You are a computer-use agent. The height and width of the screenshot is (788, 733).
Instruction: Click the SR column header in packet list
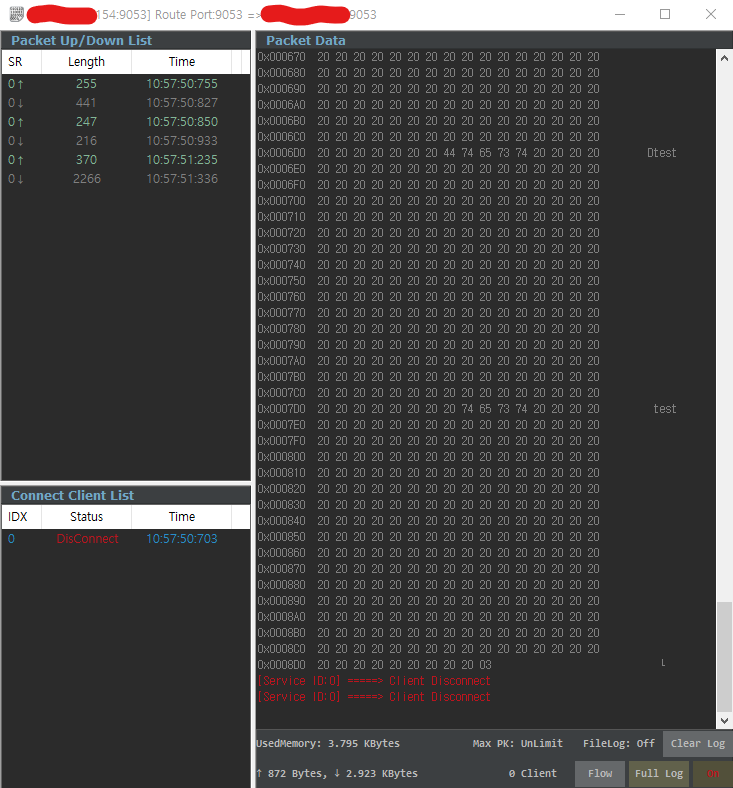(22, 62)
